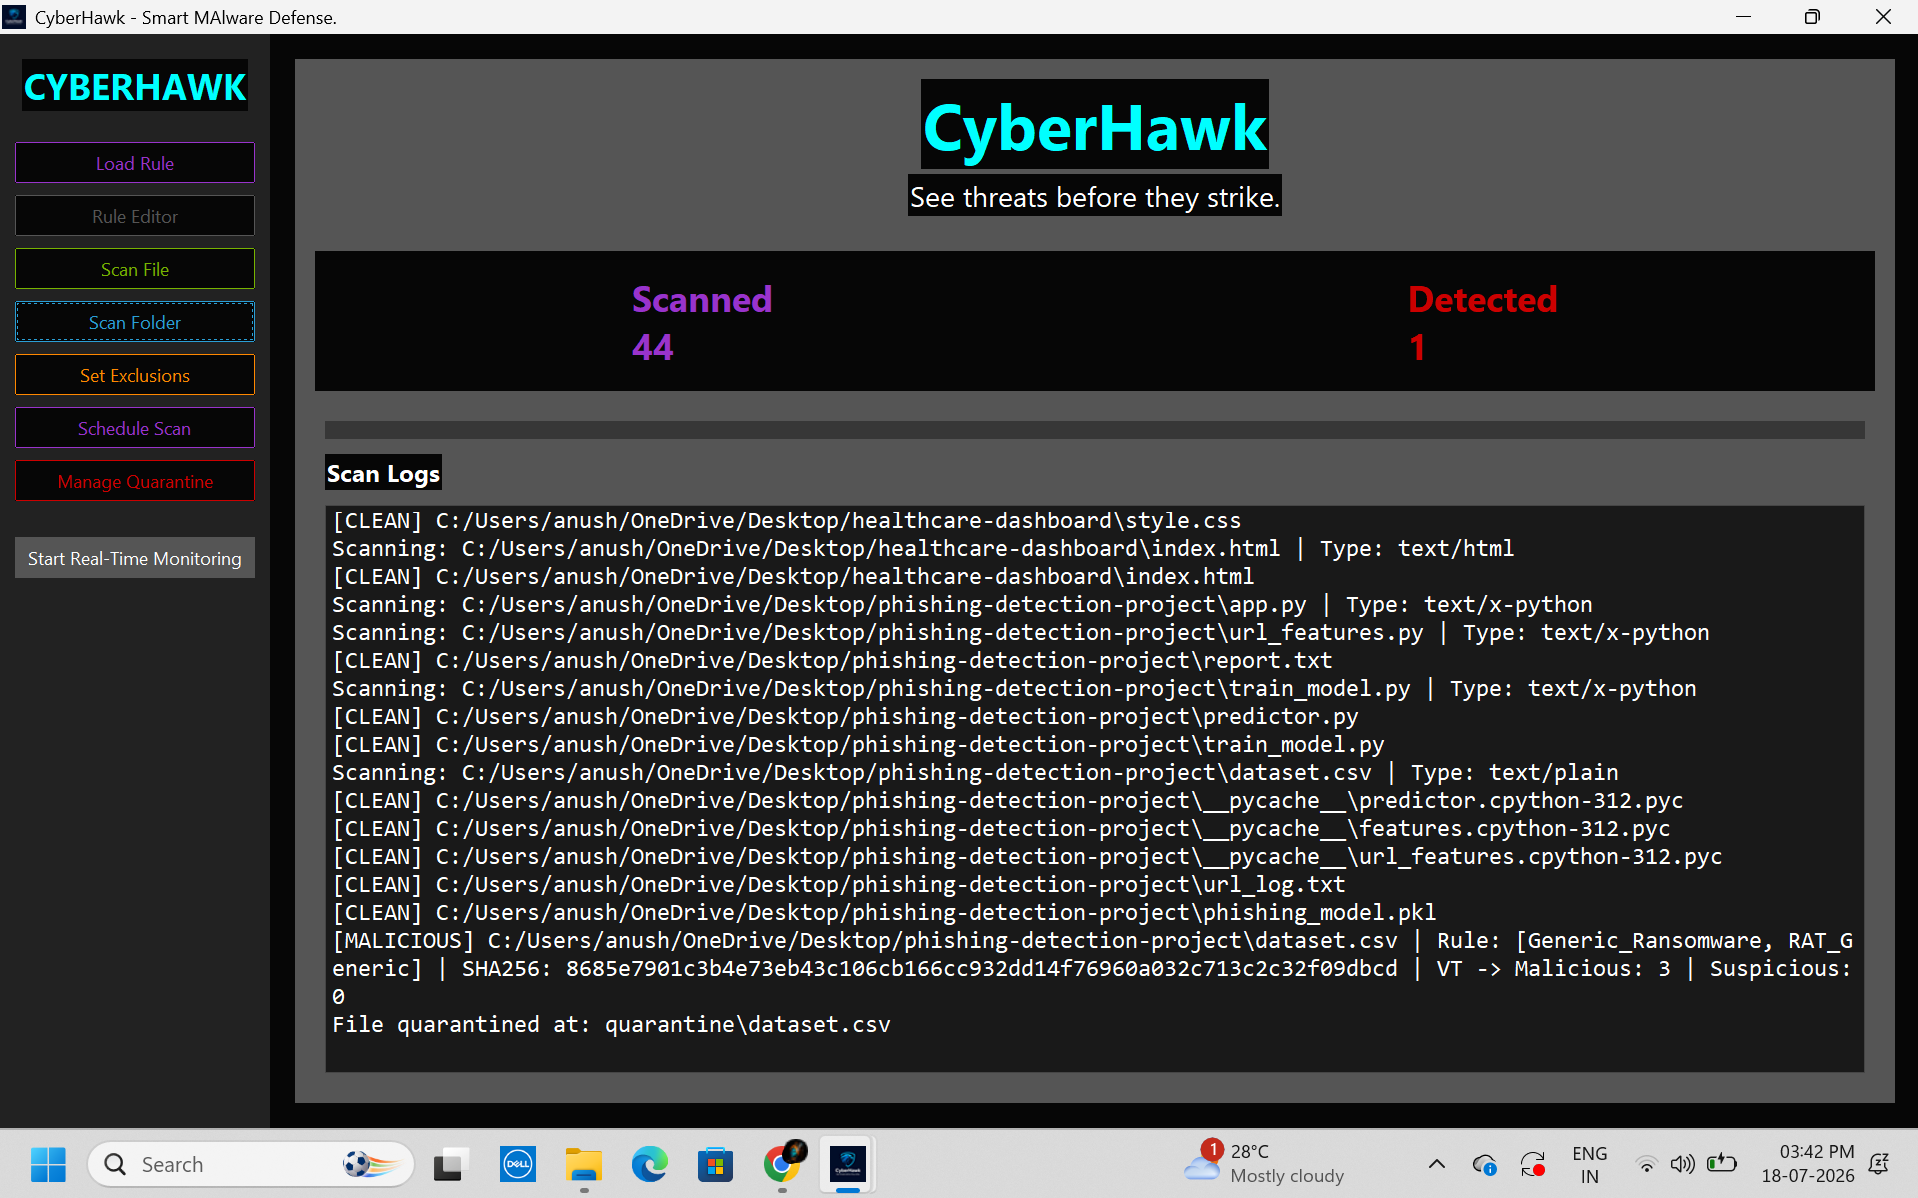Image resolution: width=1918 pixels, height=1198 pixels.
Task: Click the taskbar Search box
Action: tap(251, 1164)
